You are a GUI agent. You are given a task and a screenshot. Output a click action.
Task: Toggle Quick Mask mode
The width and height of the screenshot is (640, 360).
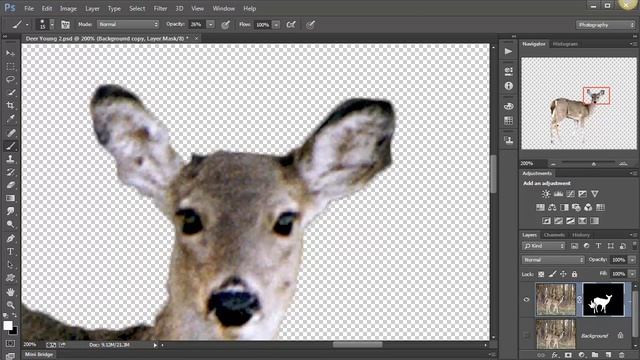[10, 344]
